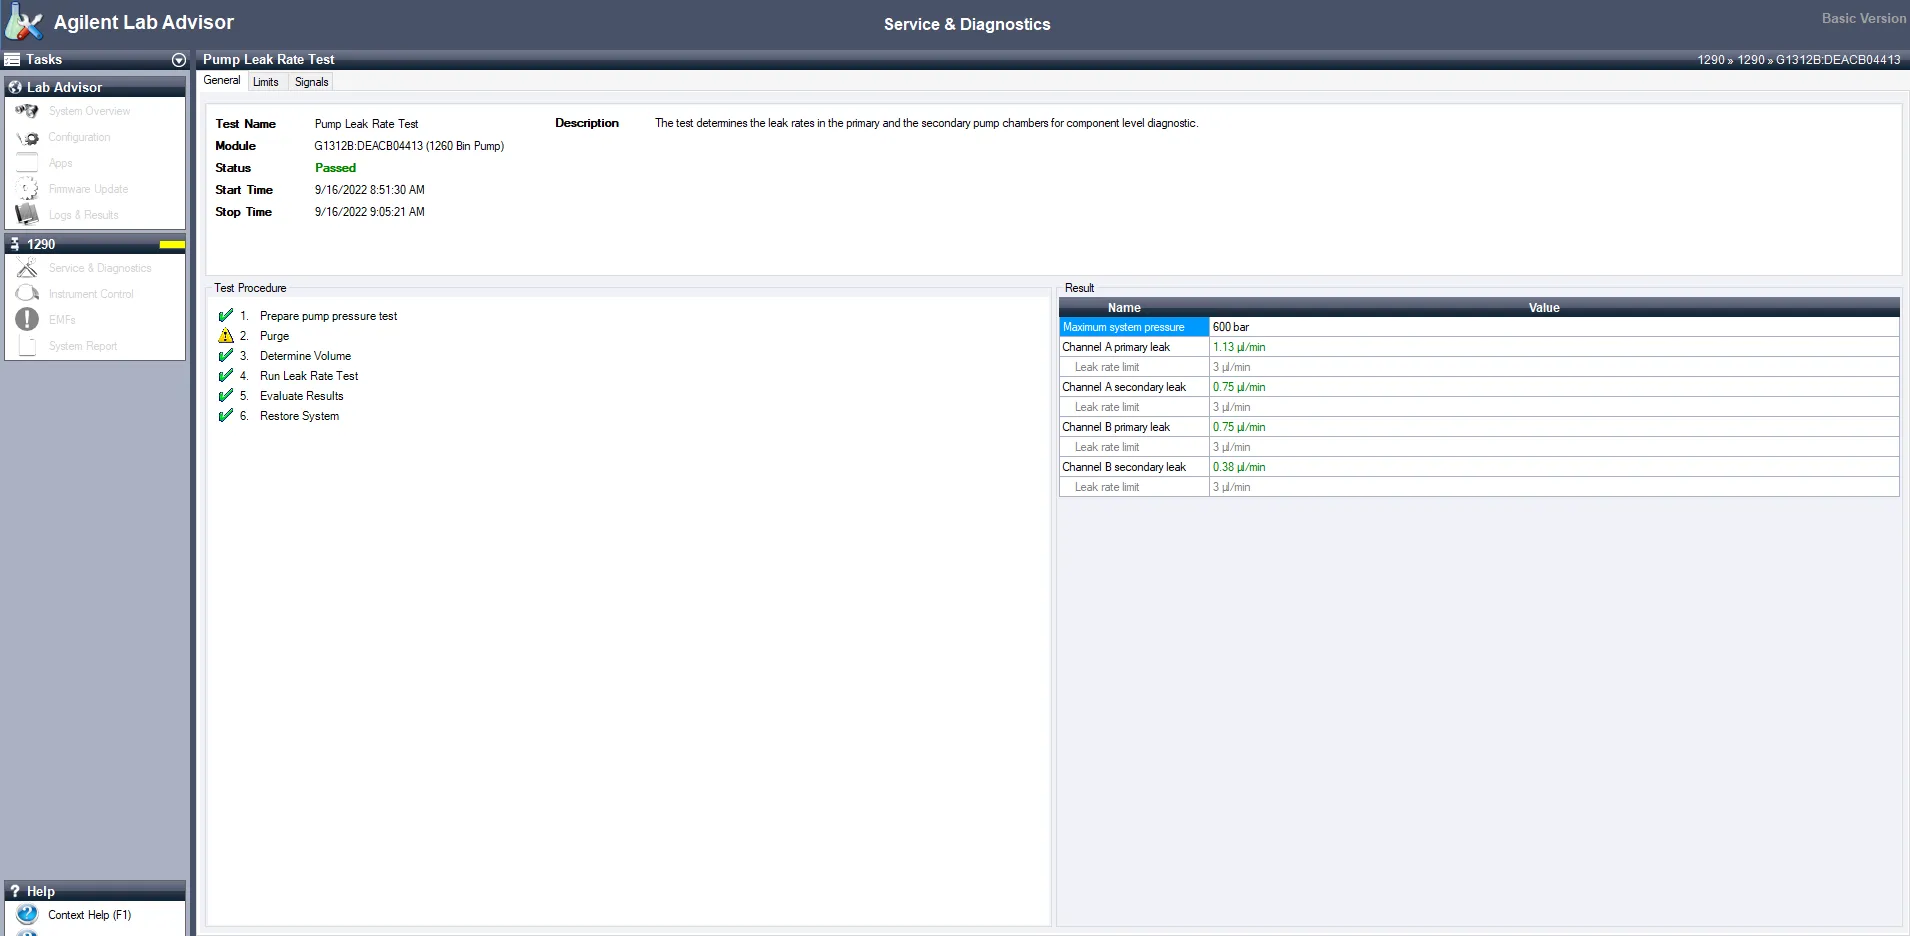Click the green check for Prepare pump pressure test

[x=226, y=315]
